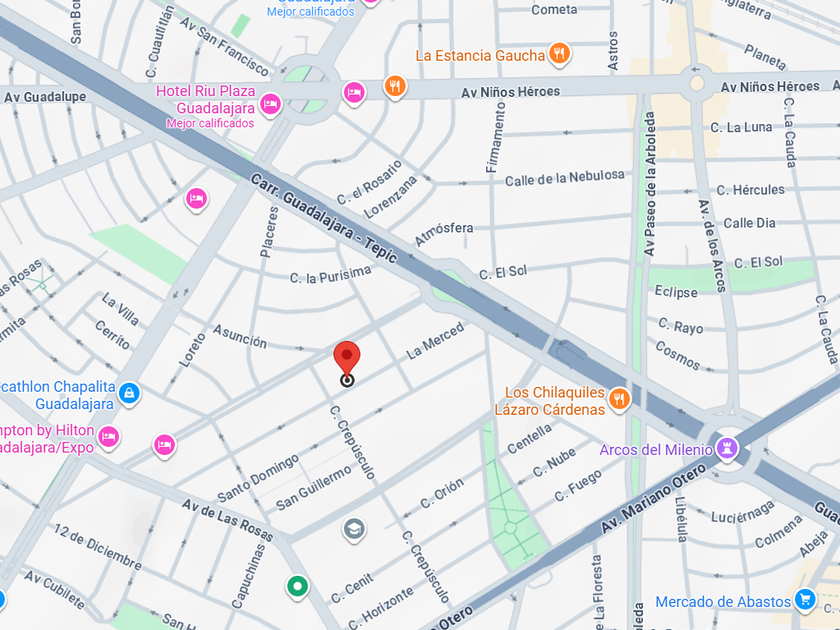Open the school graduation cap icon
Screen dimensions: 840x630
[354, 529]
